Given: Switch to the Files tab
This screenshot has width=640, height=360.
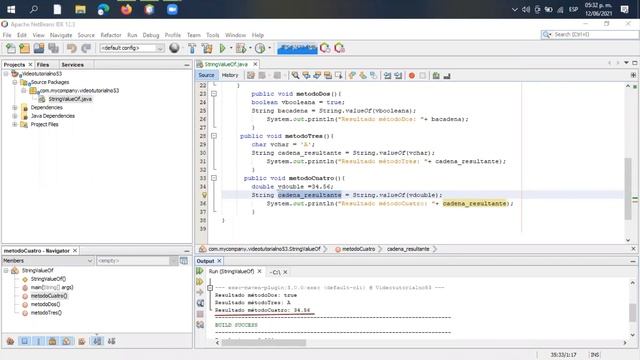Looking at the screenshot, I should coord(43,64).
